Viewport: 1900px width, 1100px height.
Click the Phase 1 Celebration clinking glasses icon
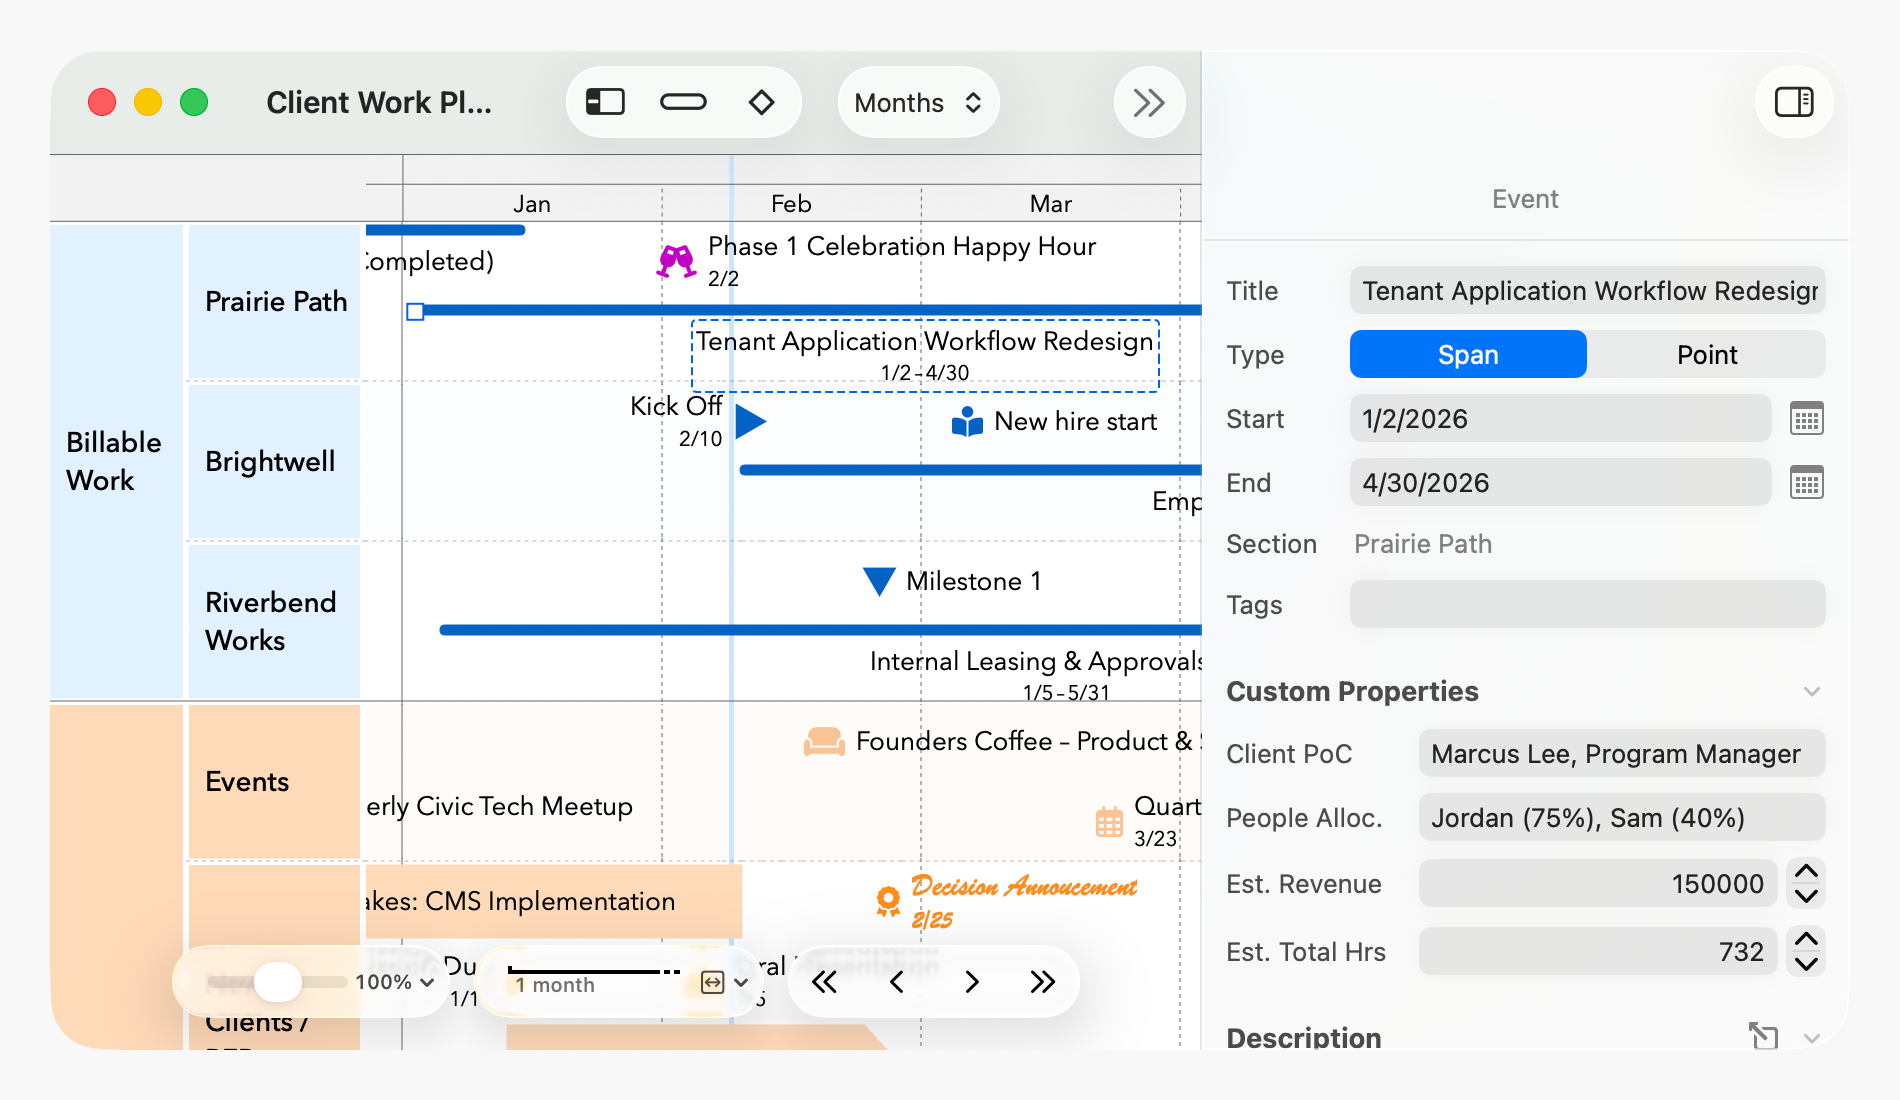click(676, 261)
